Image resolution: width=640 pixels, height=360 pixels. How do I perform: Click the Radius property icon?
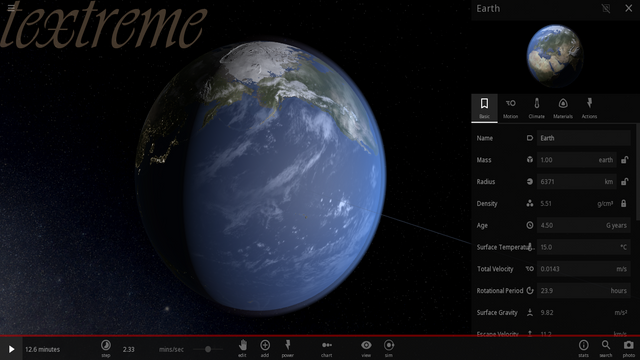click(x=530, y=182)
